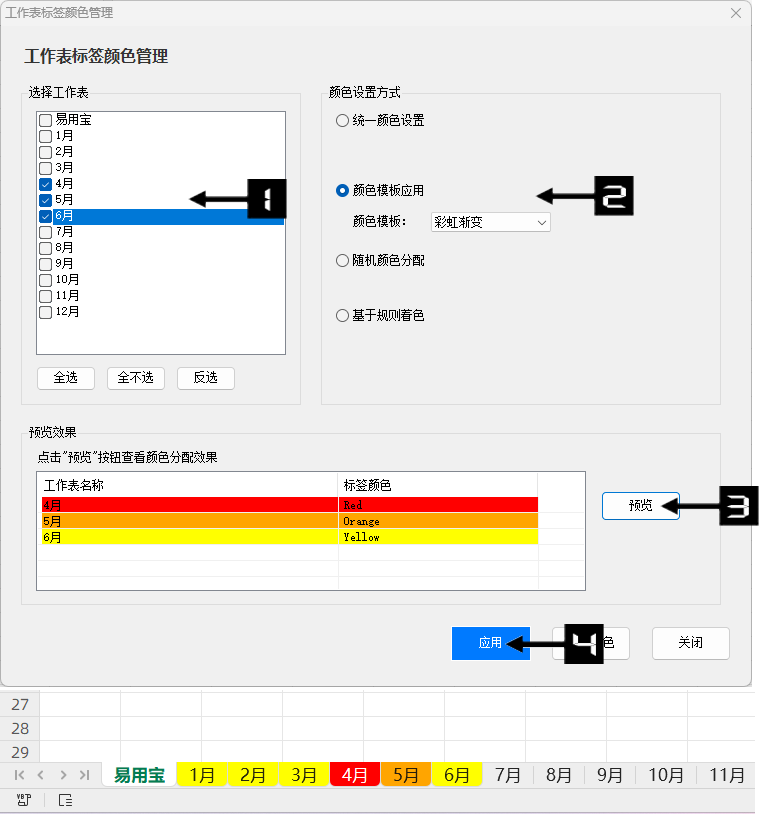Jump to last sheet navigation arrow
Screen dimensions: 760x814
click(85, 775)
